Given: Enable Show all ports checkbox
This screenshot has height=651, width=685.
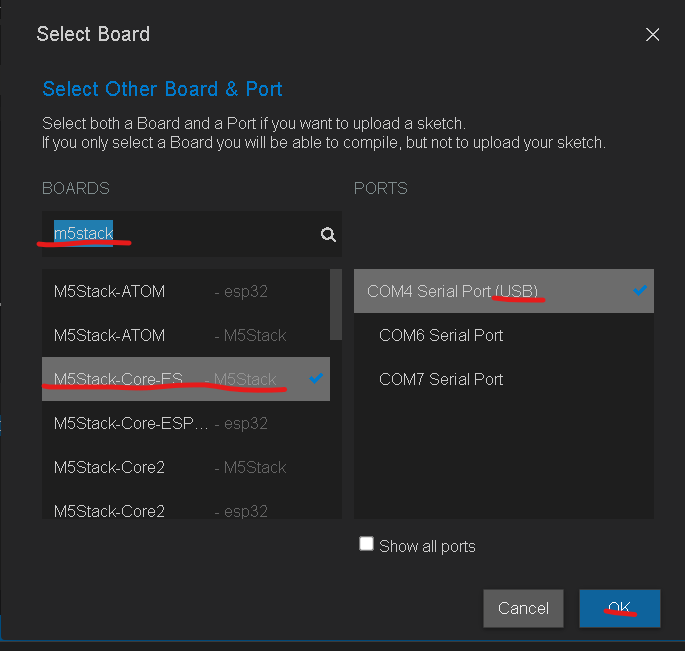Looking at the screenshot, I should (366, 544).
